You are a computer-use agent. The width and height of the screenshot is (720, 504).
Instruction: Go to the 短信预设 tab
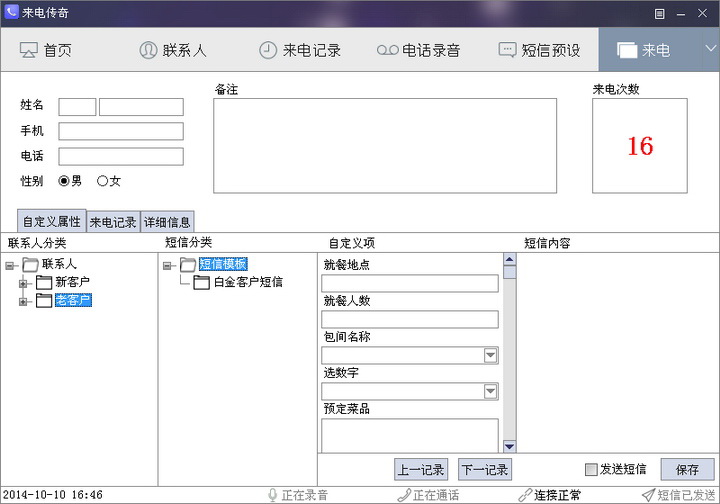(540, 50)
